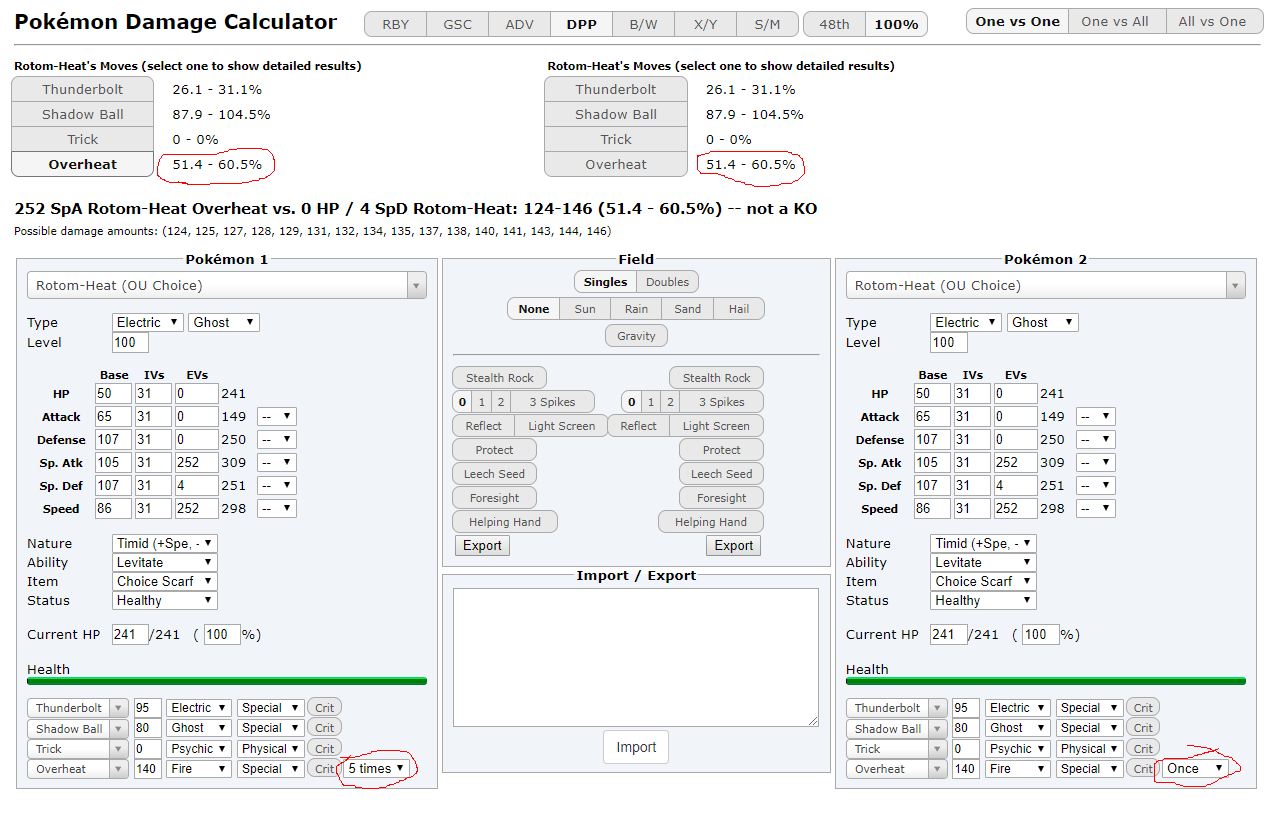Open the ADV generation tab

pyautogui.click(x=519, y=24)
